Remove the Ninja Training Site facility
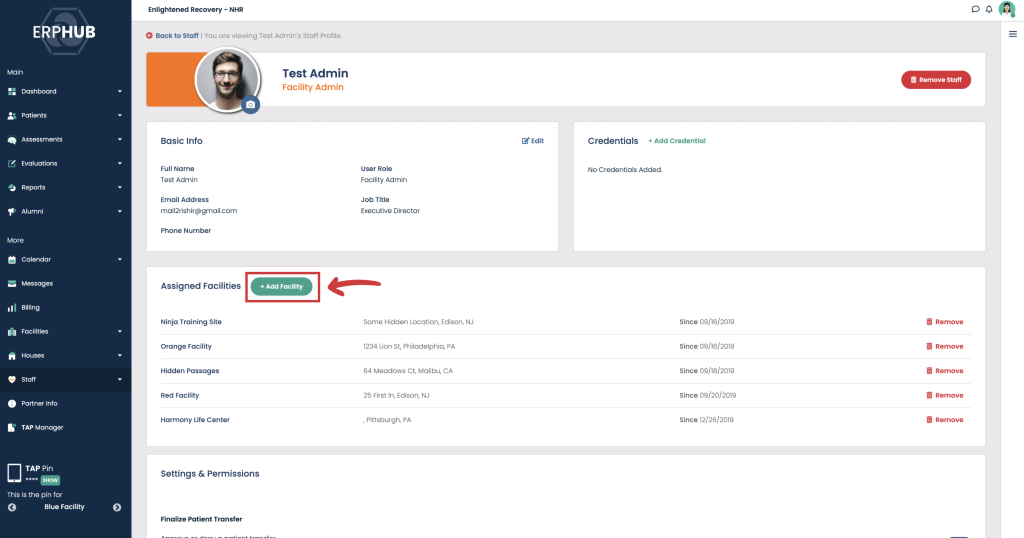1024x538 pixels. [x=945, y=322]
